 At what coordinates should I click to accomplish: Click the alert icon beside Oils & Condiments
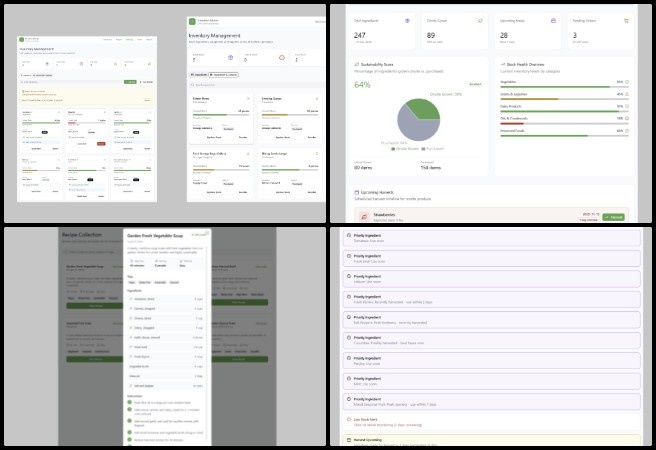[x=628, y=117]
